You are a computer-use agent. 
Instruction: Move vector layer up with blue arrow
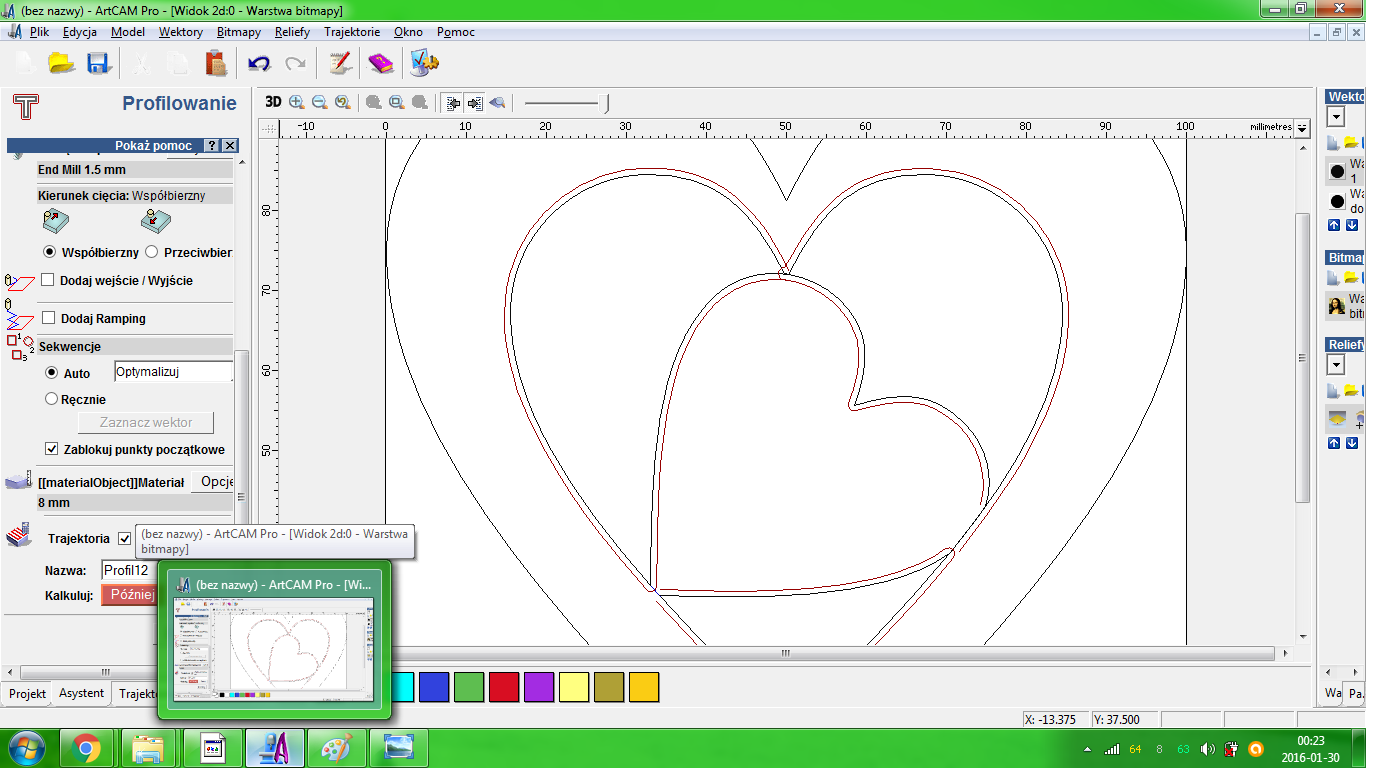pos(1334,225)
